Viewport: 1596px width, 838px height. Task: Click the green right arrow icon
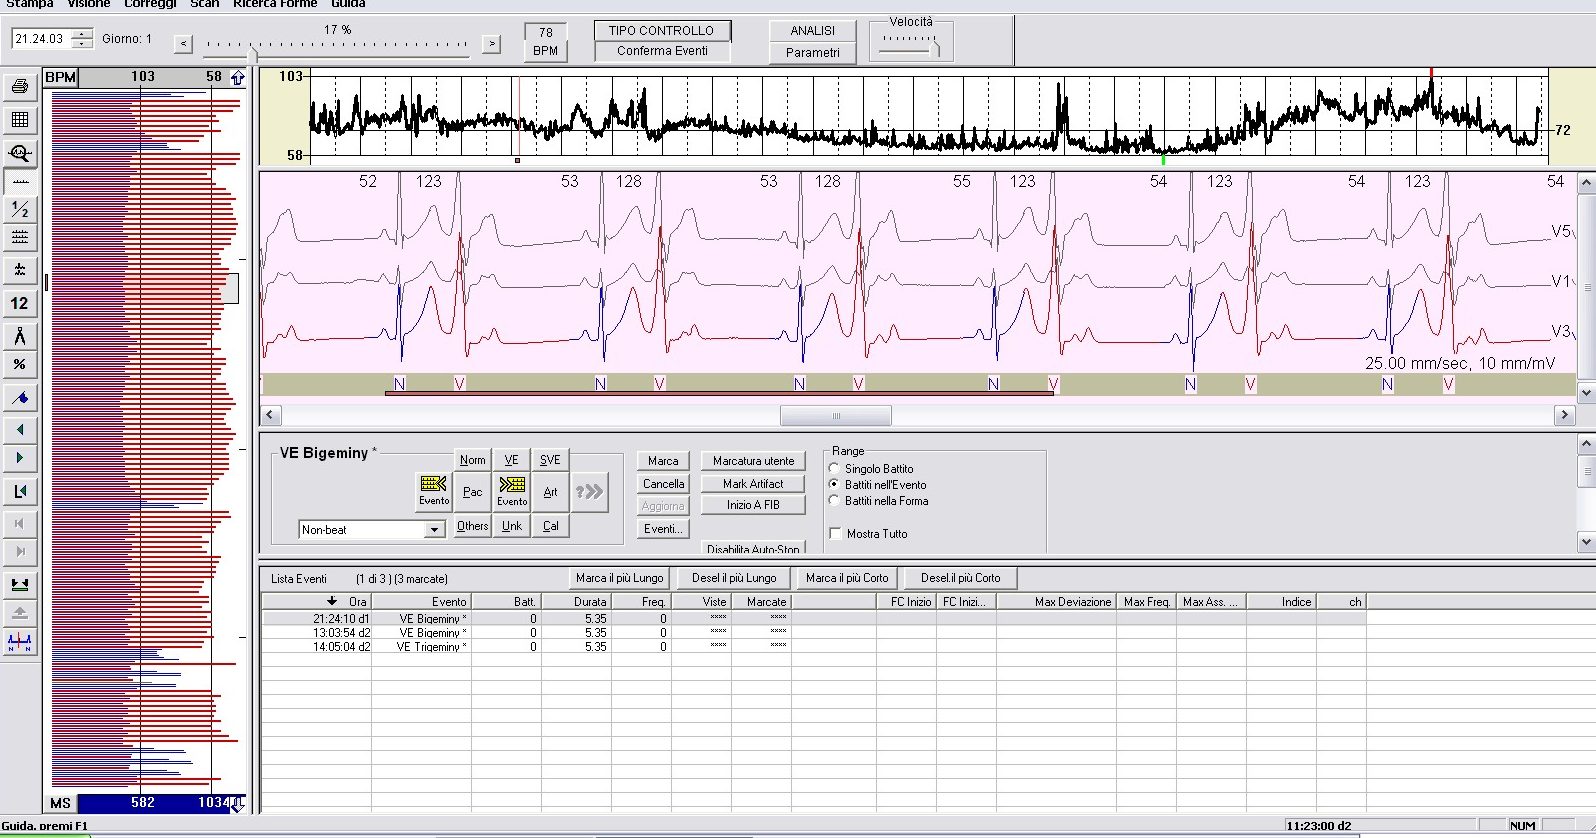19,458
